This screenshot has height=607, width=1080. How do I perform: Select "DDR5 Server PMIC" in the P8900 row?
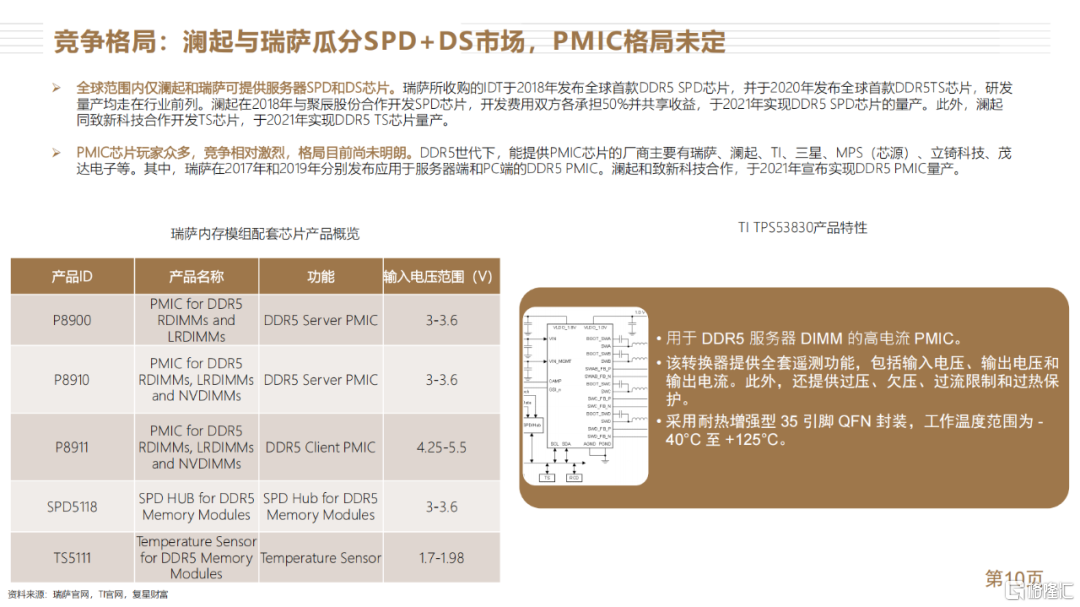pos(320,320)
